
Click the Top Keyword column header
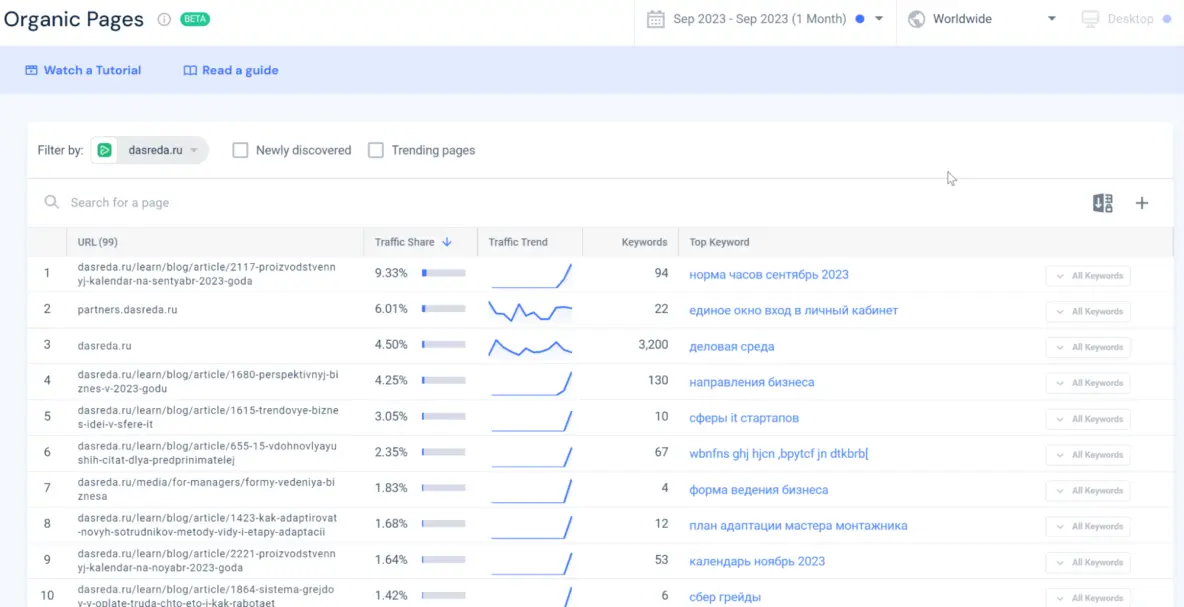point(719,242)
